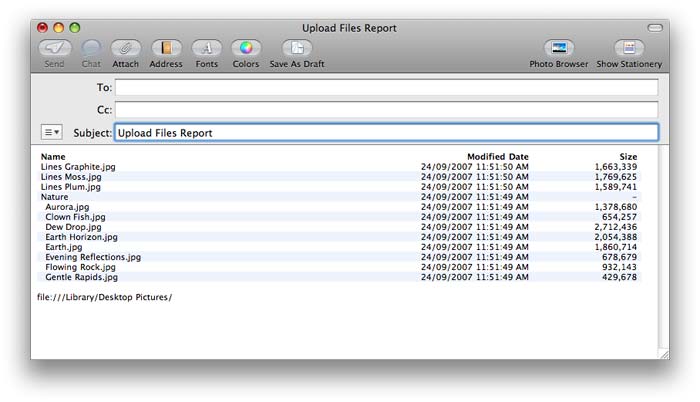Click the Show Stationery icon
Screen dimensions: 700x402
[x=629, y=48]
